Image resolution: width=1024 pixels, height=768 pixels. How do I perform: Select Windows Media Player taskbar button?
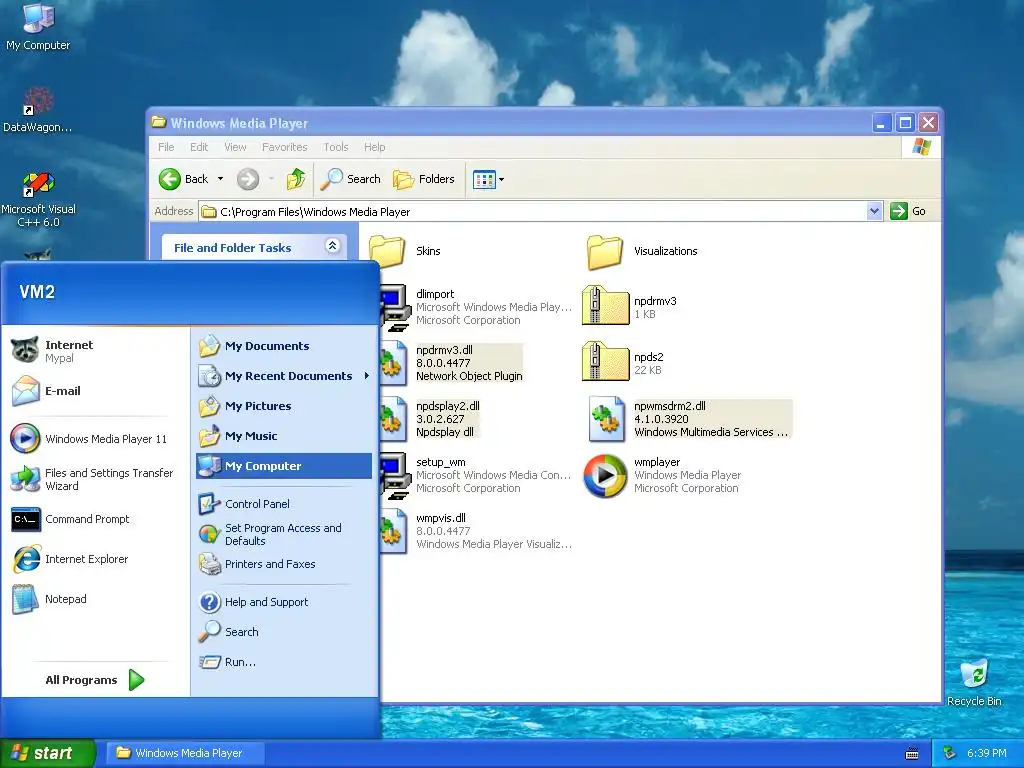click(185, 753)
